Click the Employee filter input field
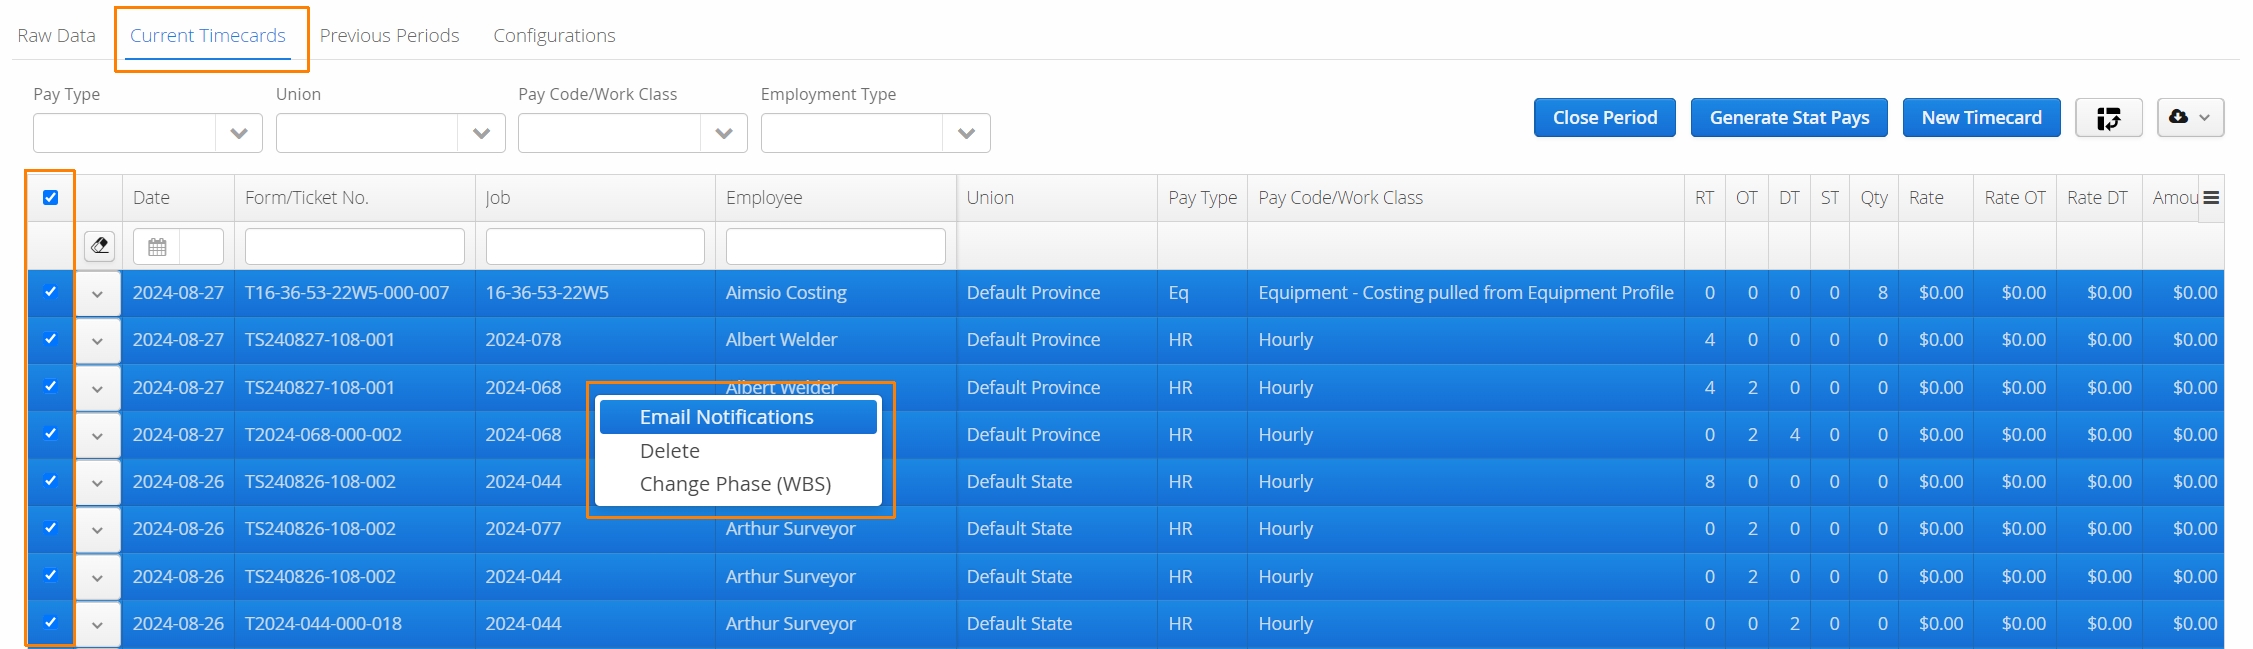This screenshot has width=2253, height=649. pyautogui.click(x=836, y=246)
